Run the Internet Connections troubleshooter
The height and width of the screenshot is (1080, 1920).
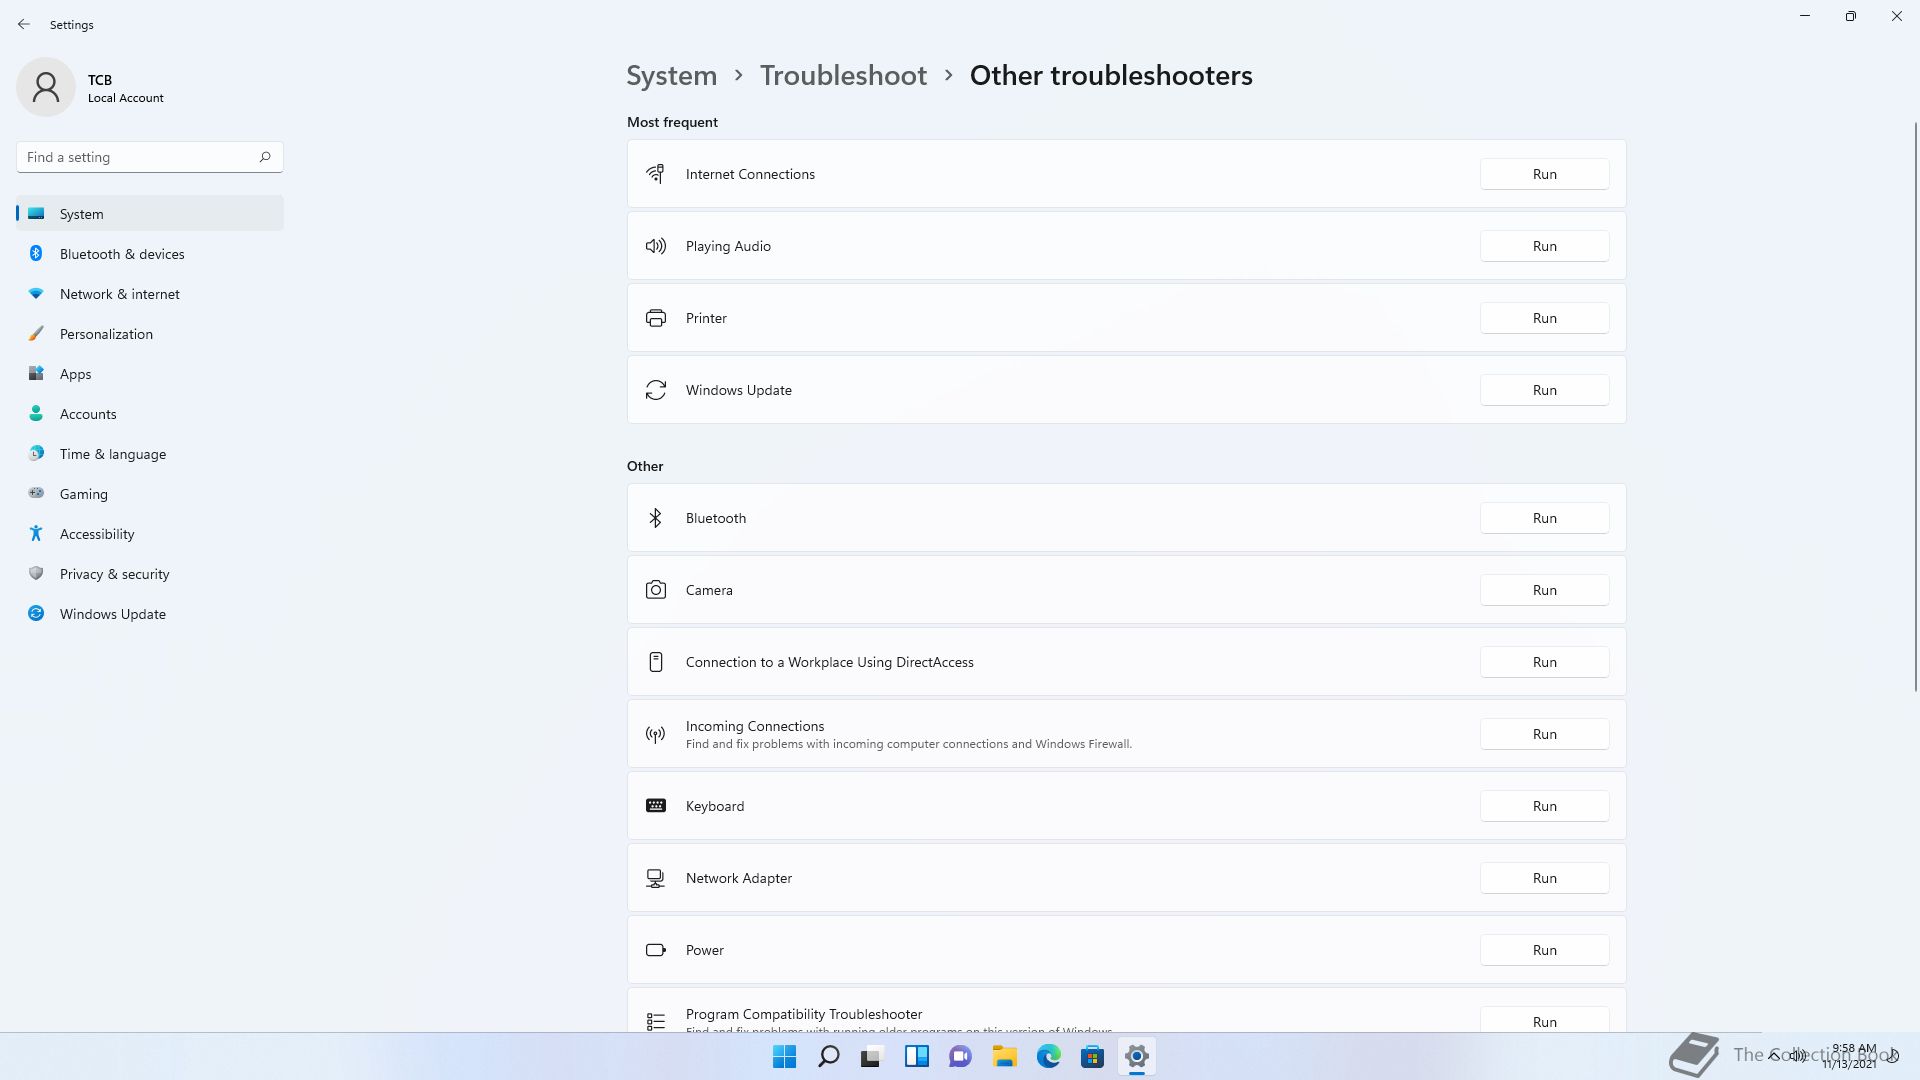coord(1544,174)
